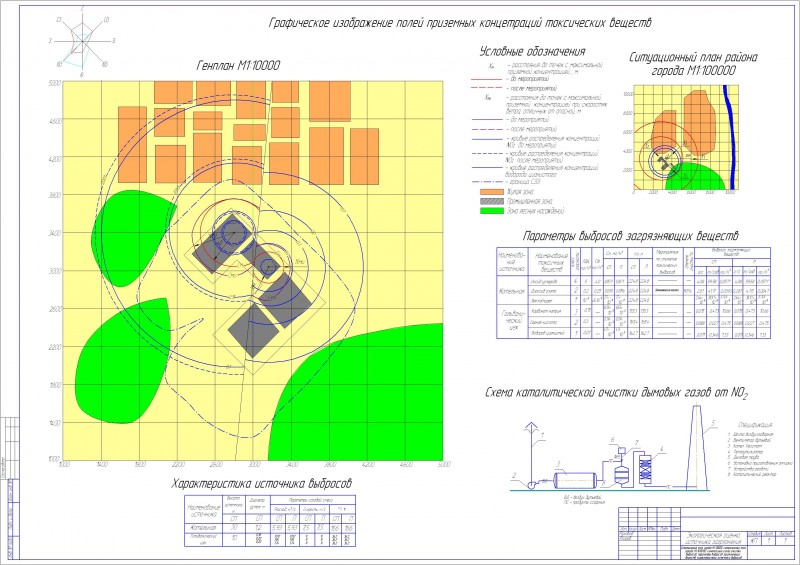Click the 'Условные обозначения' legend heading
This screenshot has height=565, width=800.
532,51
